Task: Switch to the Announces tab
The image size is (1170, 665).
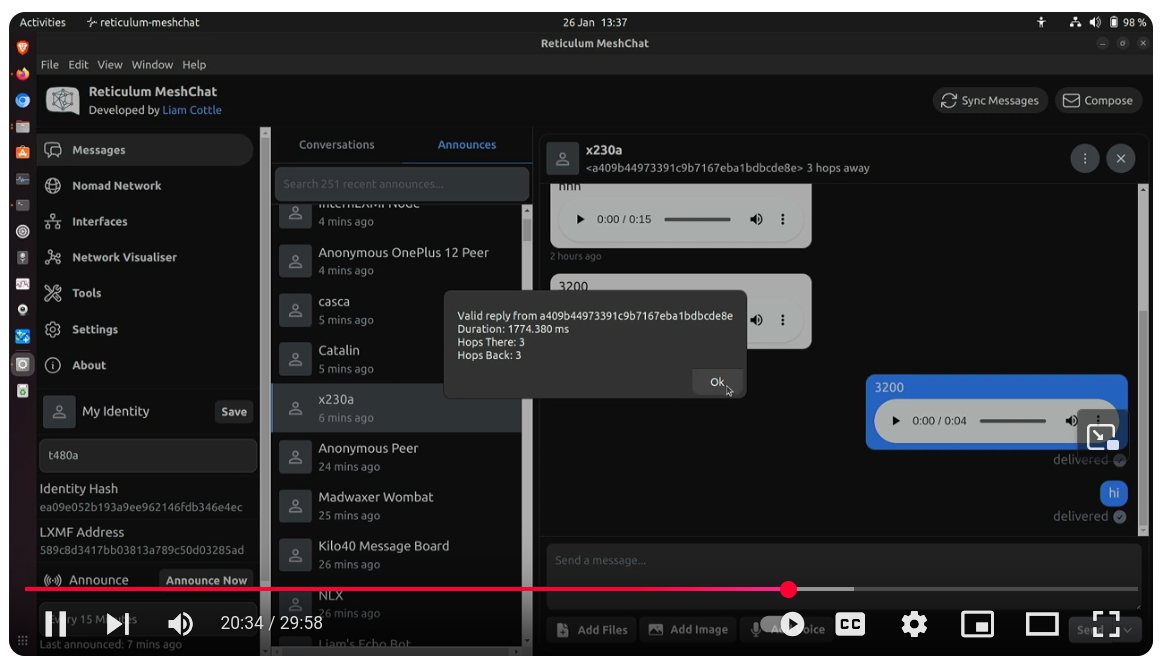Action: (466, 145)
